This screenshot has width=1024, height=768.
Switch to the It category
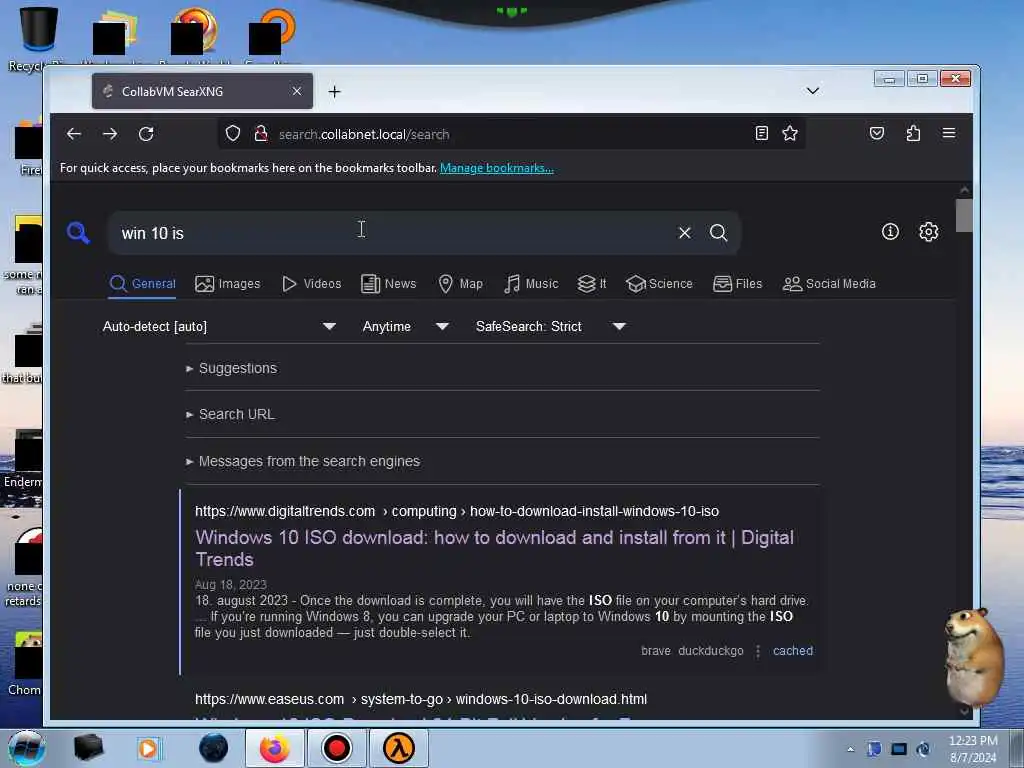coord(592,283)
